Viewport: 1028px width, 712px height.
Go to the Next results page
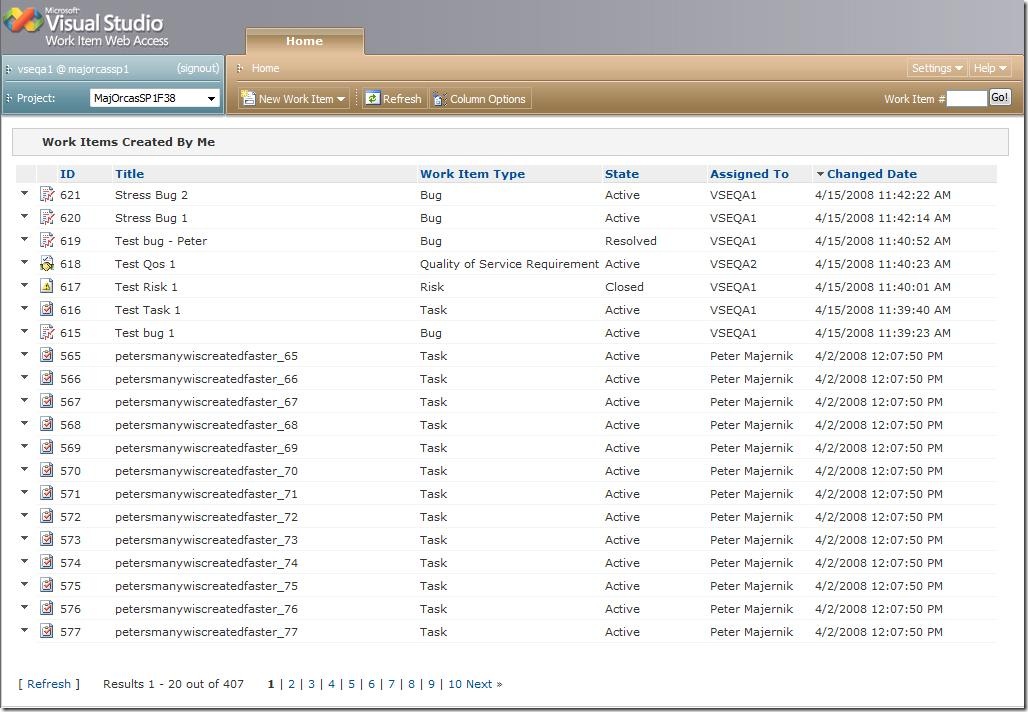pyautogui.click(x=484, y=684)
